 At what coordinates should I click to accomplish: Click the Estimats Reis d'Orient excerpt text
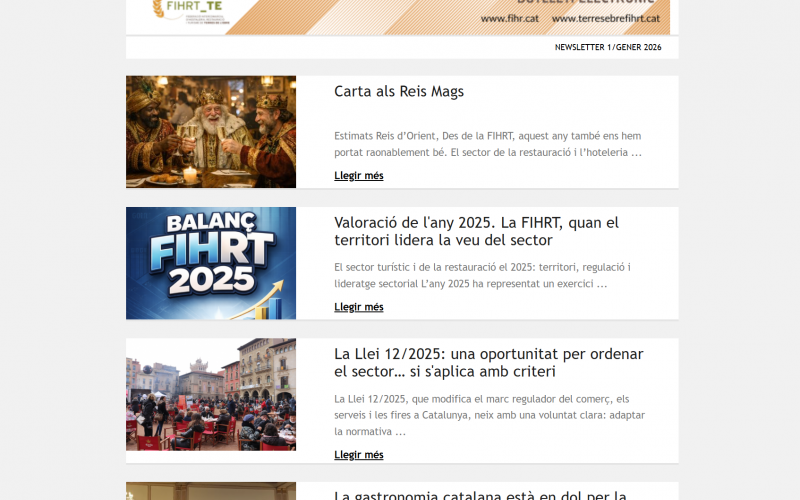(x=488, y=144)
